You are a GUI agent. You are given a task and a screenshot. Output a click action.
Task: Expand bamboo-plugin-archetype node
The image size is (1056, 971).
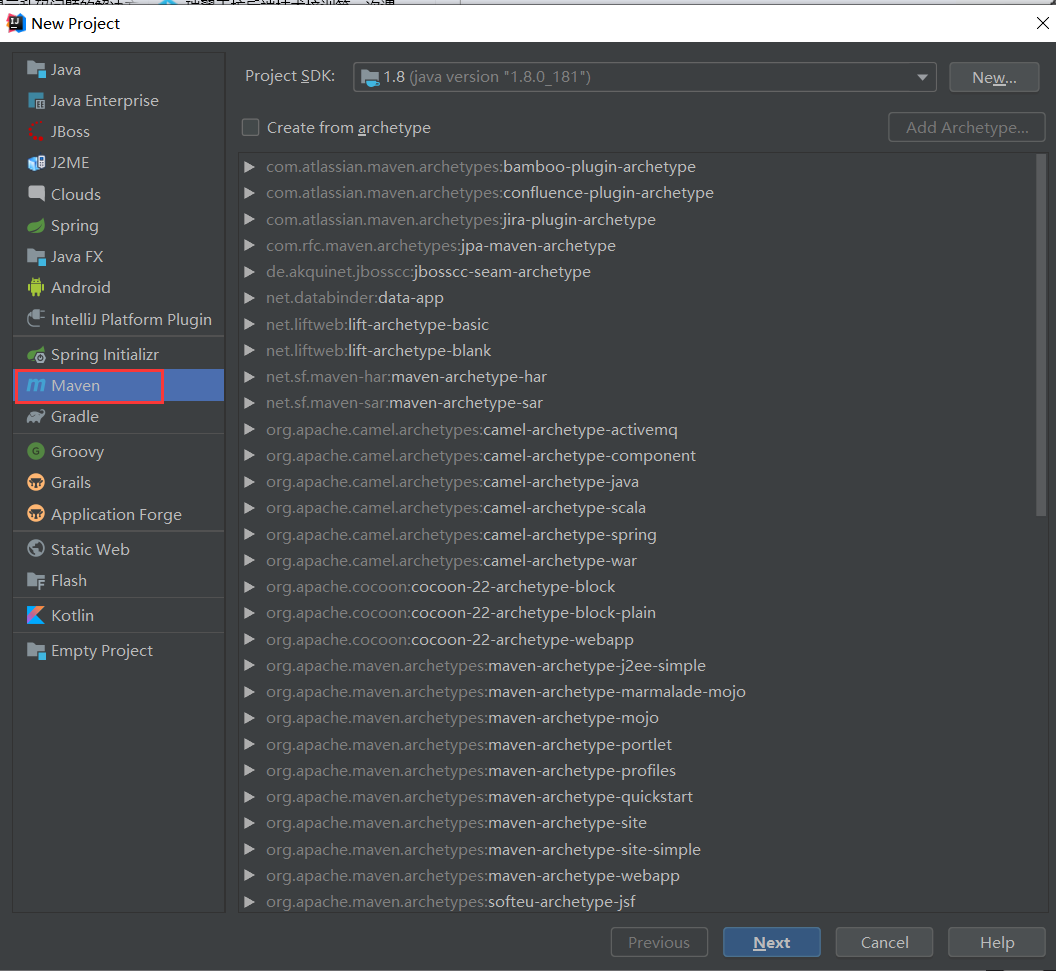click(x=249, y=166)
